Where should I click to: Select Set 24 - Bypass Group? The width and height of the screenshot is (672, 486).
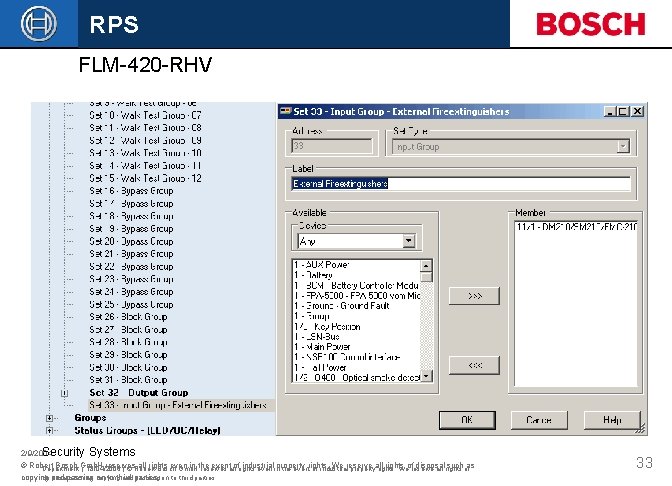(131, 292)
